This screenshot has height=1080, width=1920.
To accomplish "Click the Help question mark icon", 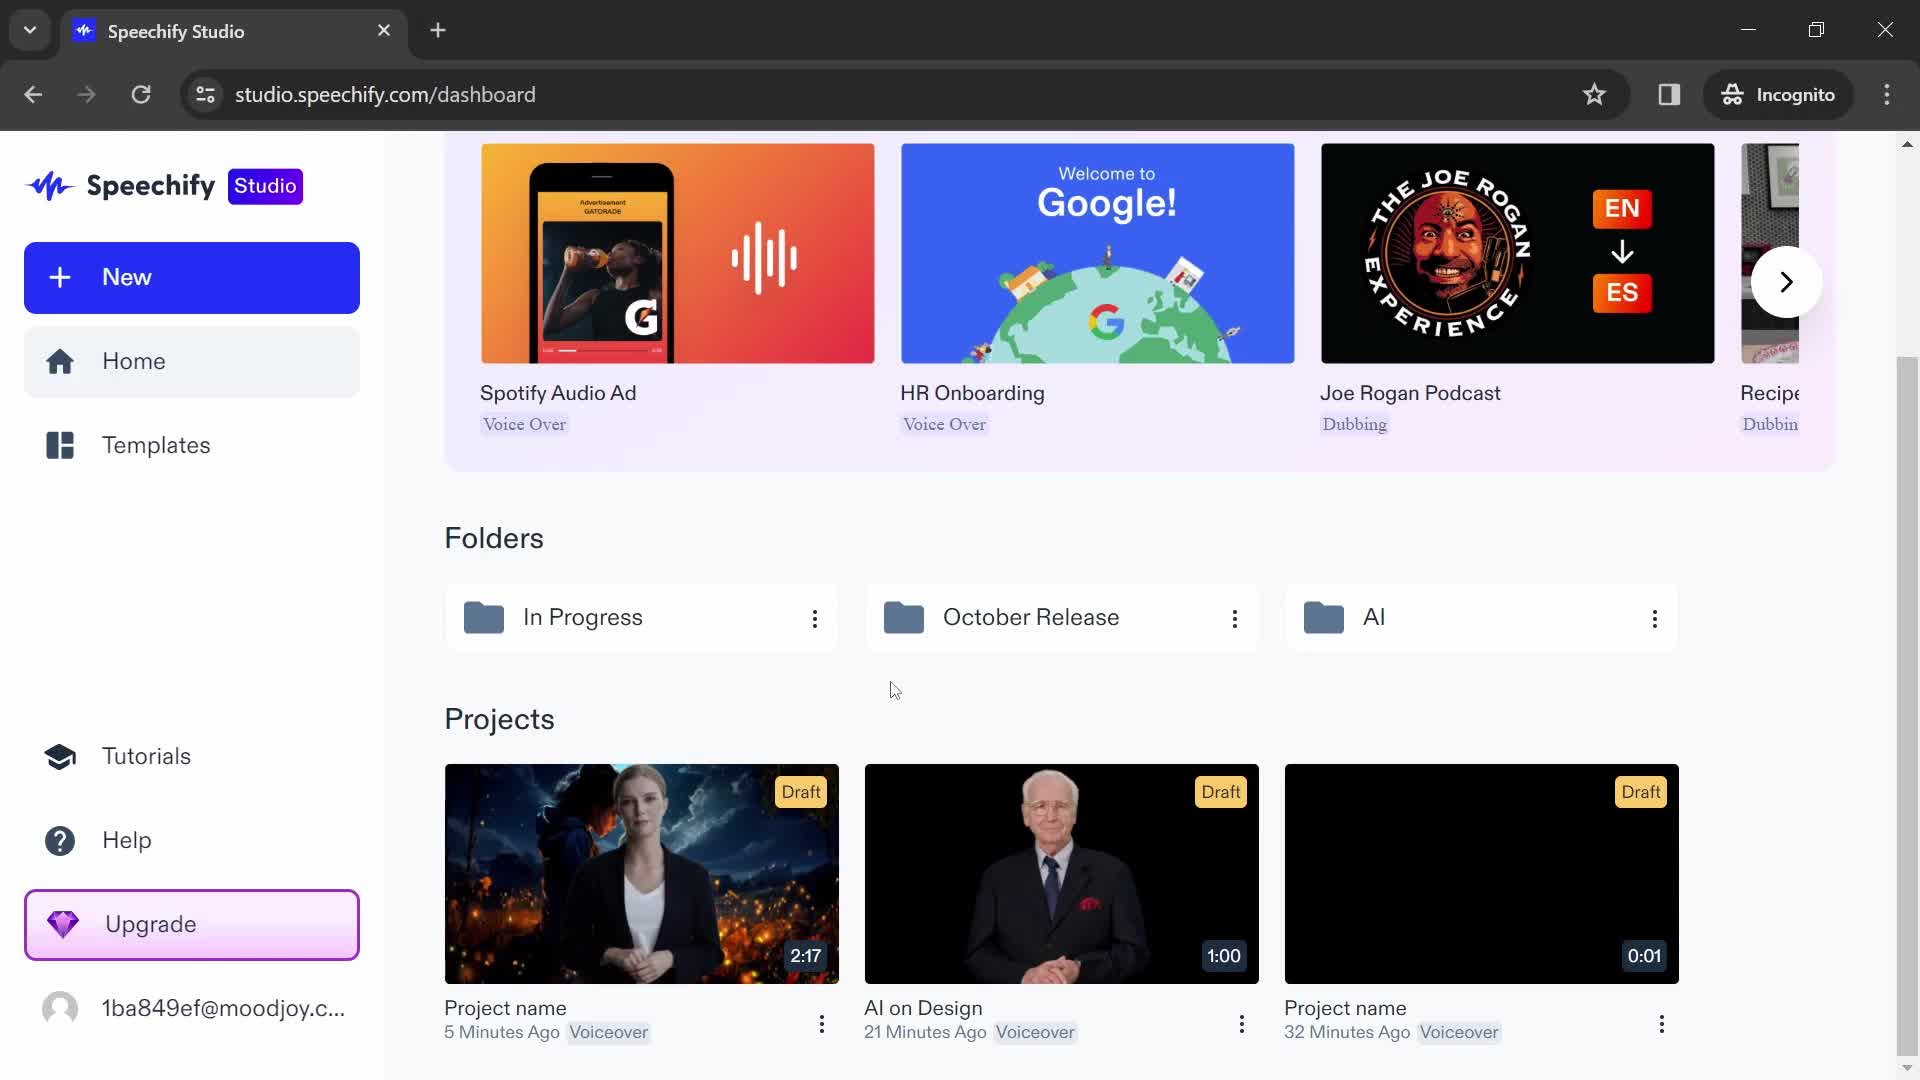I will 60,840.
